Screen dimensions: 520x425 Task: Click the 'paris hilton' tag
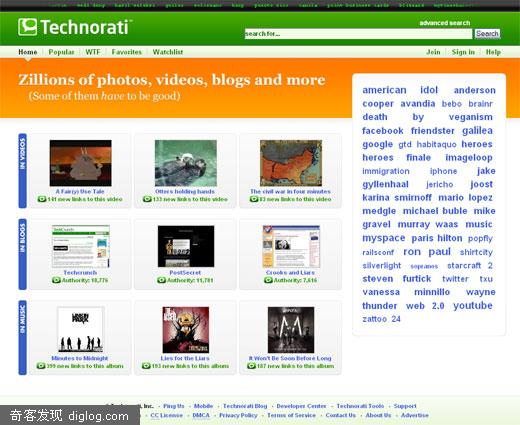[x=437, y=238]
